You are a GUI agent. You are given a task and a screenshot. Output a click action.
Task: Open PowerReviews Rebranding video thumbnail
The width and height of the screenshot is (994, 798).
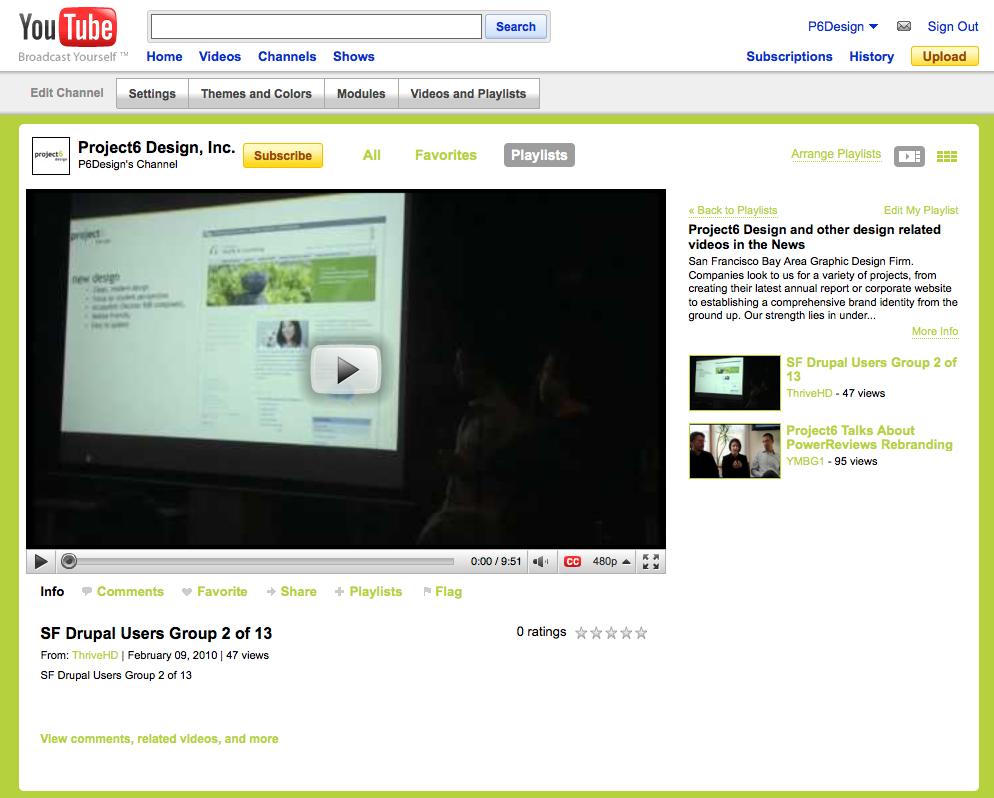click(735, 451)
